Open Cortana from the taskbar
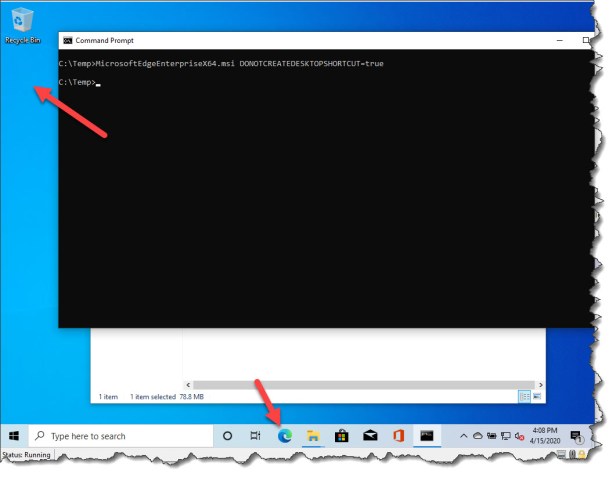This screenshot has width=616, height=477. pos(227,436)
